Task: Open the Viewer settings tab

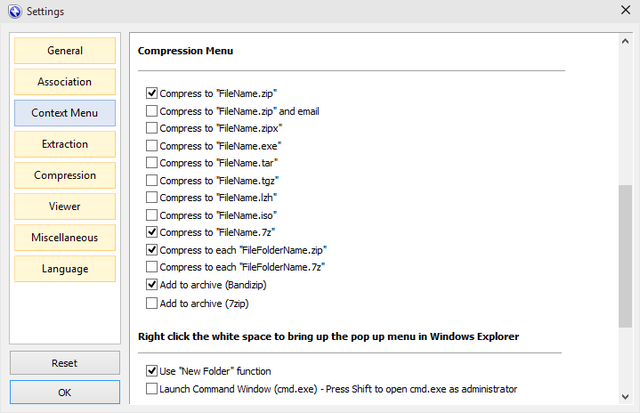Action: pyautogui.click(x=65, y=206)
